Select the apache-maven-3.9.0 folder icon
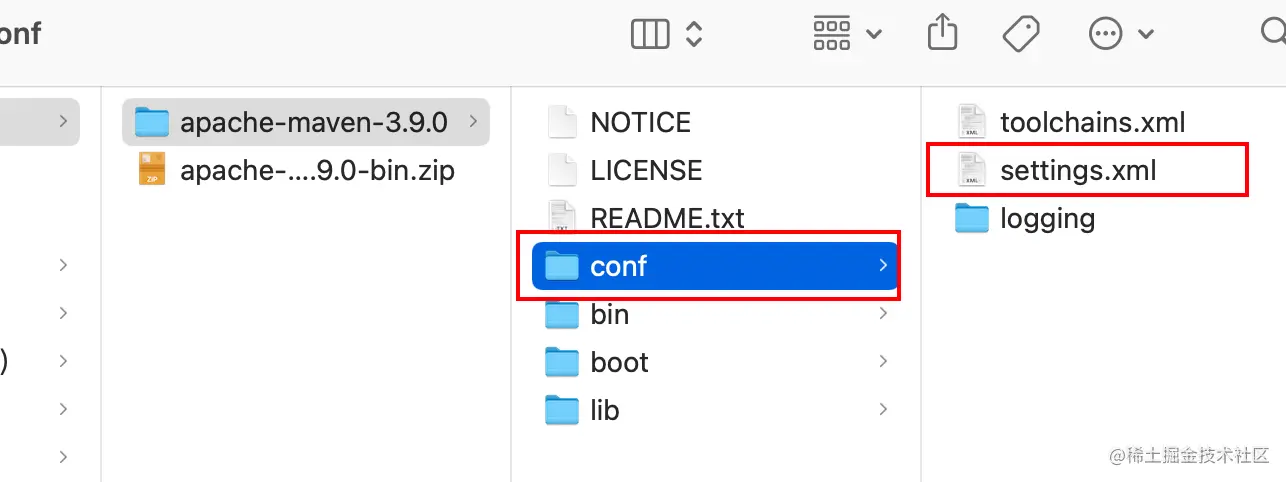This screenshot has width=1286, height=482. (152, 122)
